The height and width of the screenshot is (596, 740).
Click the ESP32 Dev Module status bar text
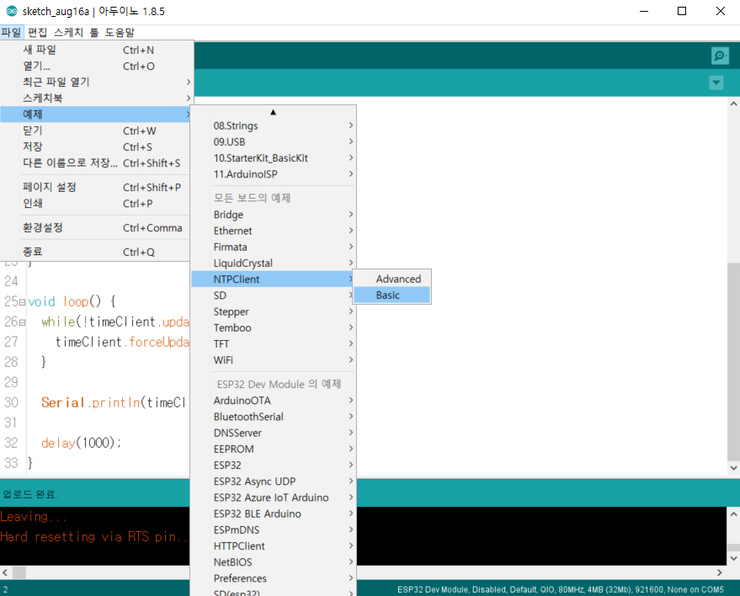point(560,589)
